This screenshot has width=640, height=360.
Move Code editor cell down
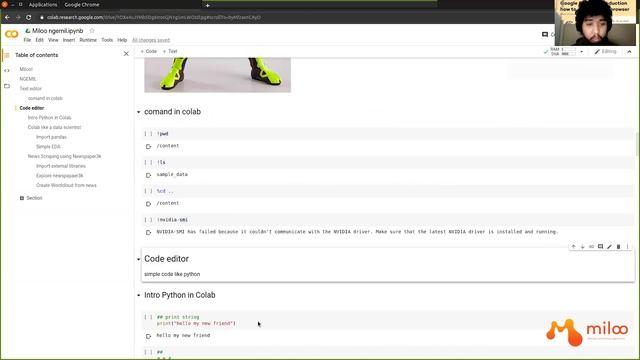(x=582, y=247)
